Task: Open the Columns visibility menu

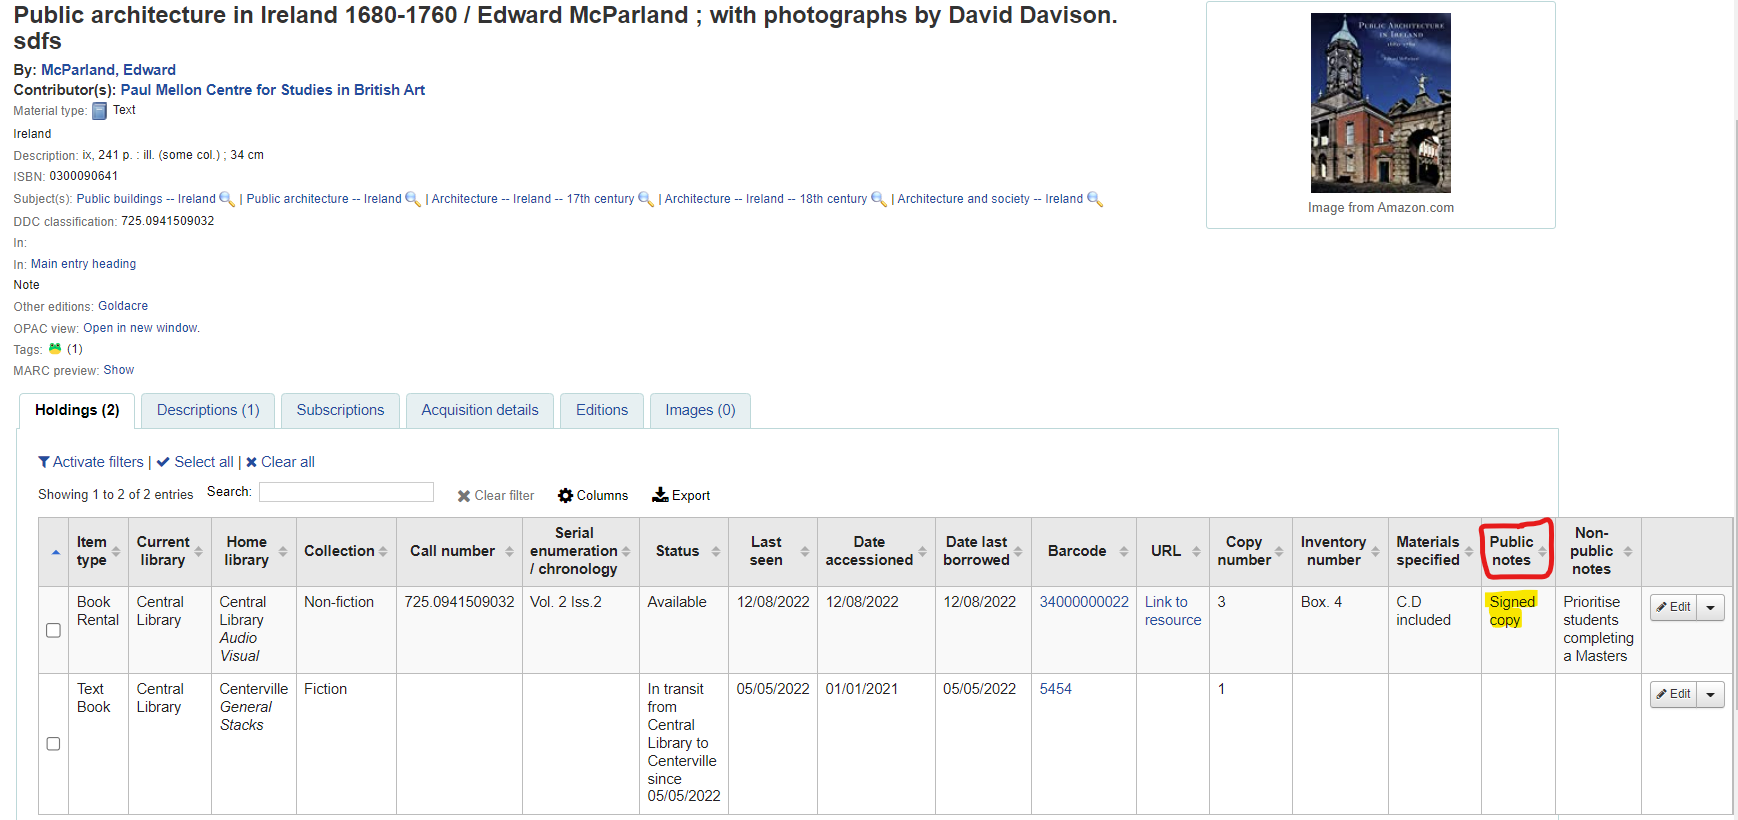Action: click(593, 496)
